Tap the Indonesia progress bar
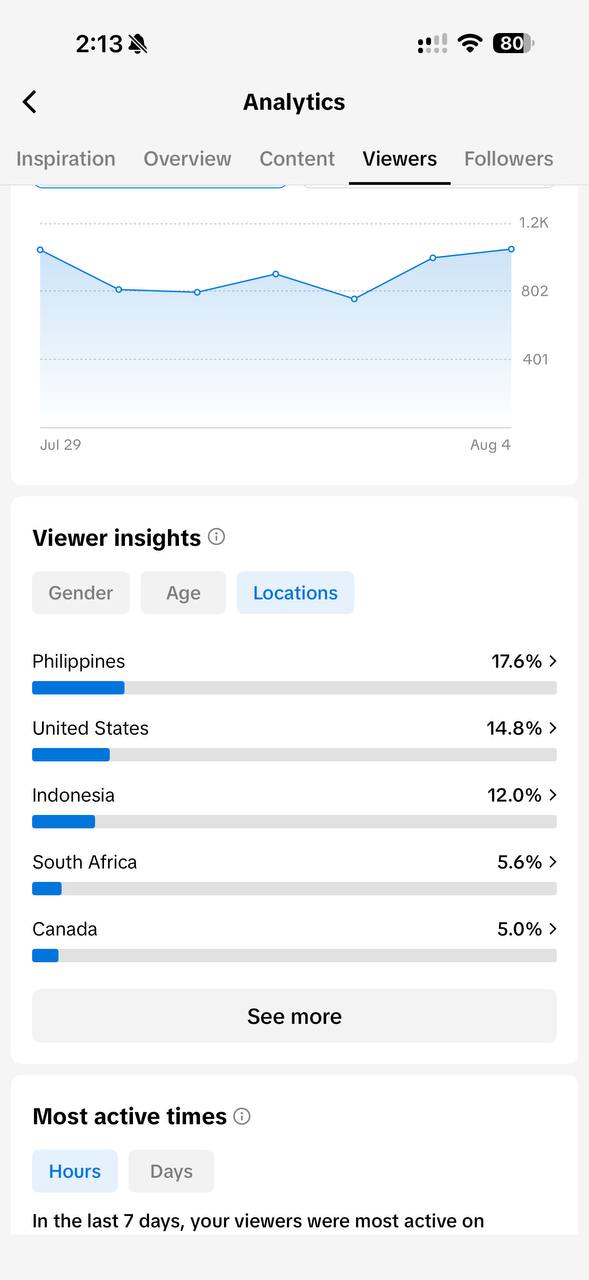 [294, 822]
